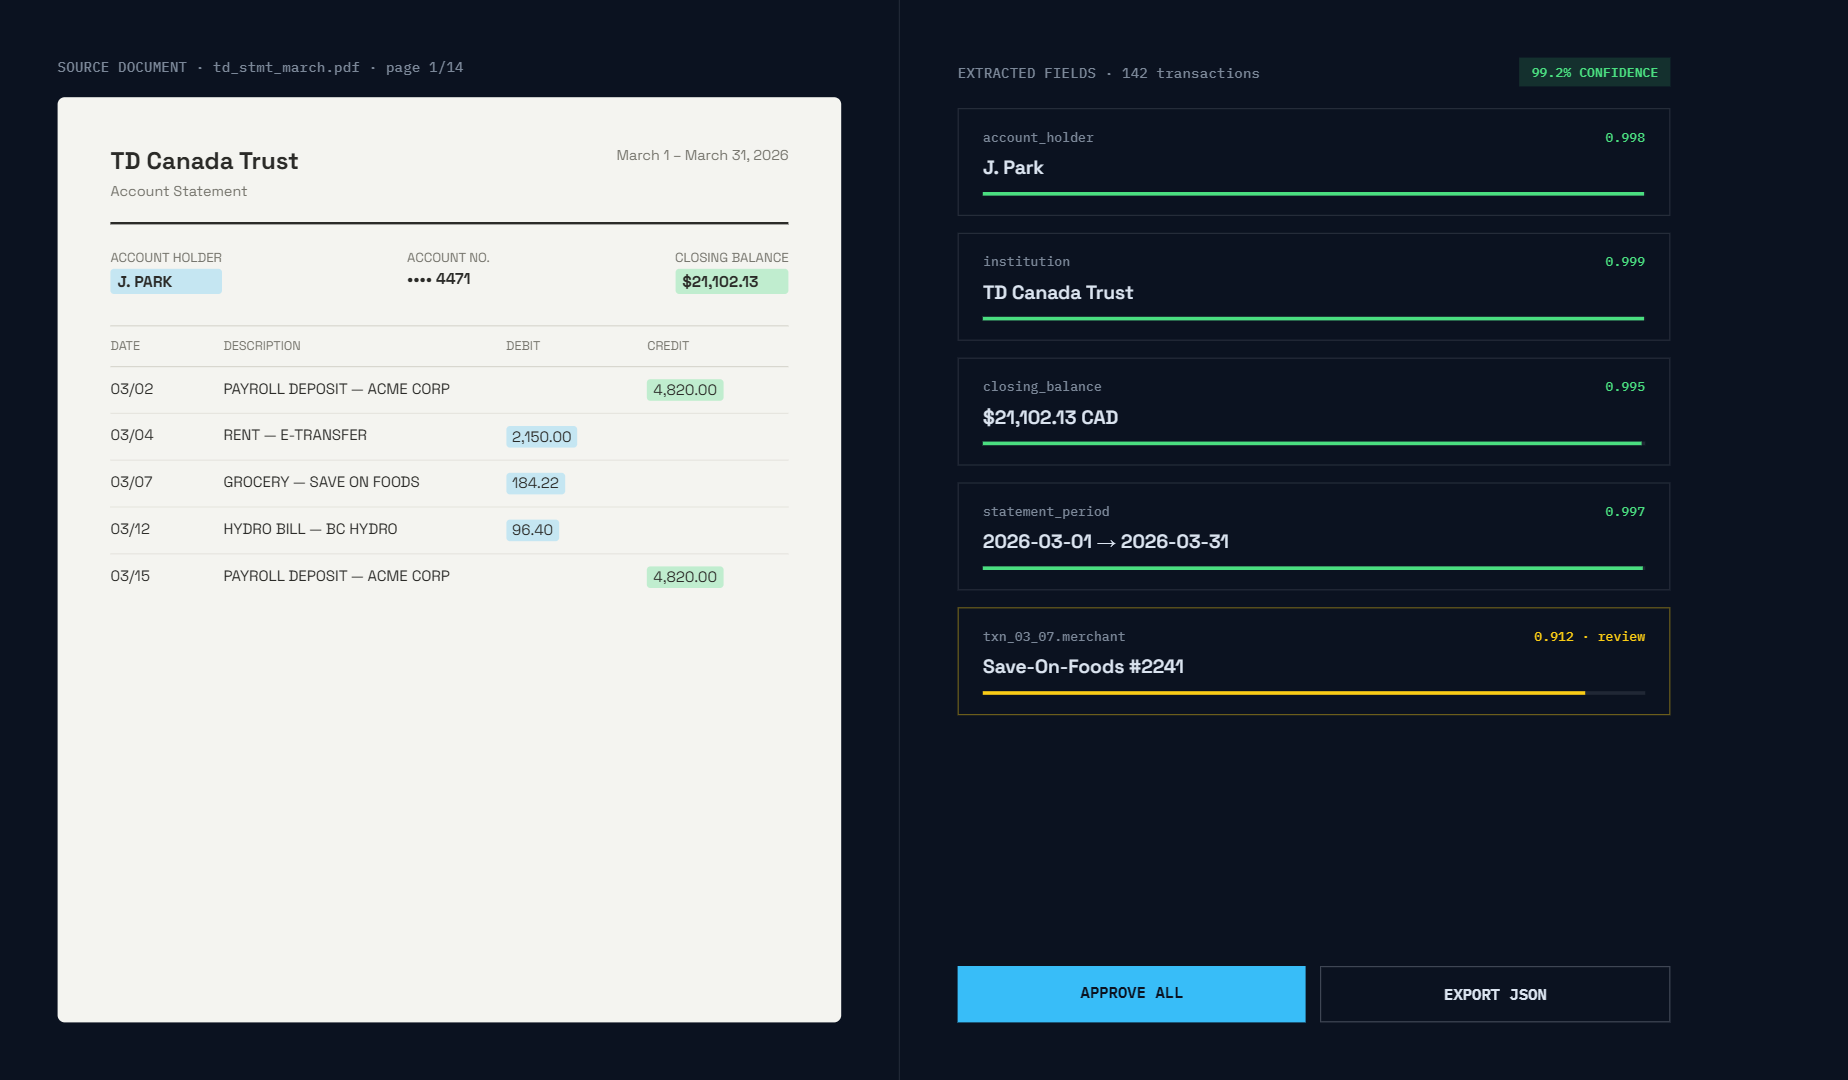Click the TD Canada Trust statement heading

(204, 161)
